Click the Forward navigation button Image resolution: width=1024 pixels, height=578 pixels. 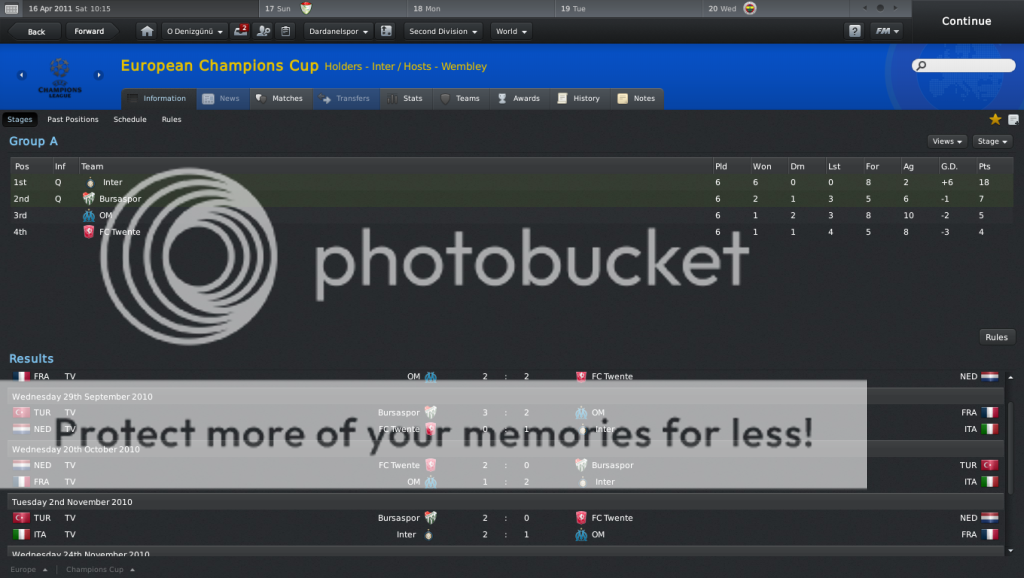(x=89, y=31)
